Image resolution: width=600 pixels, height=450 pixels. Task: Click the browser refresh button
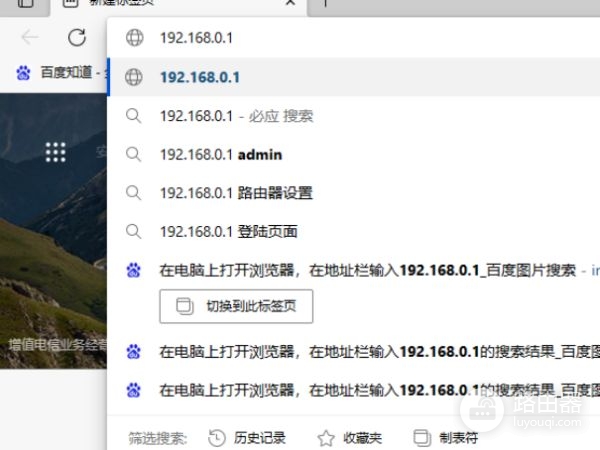coord(77,38)
